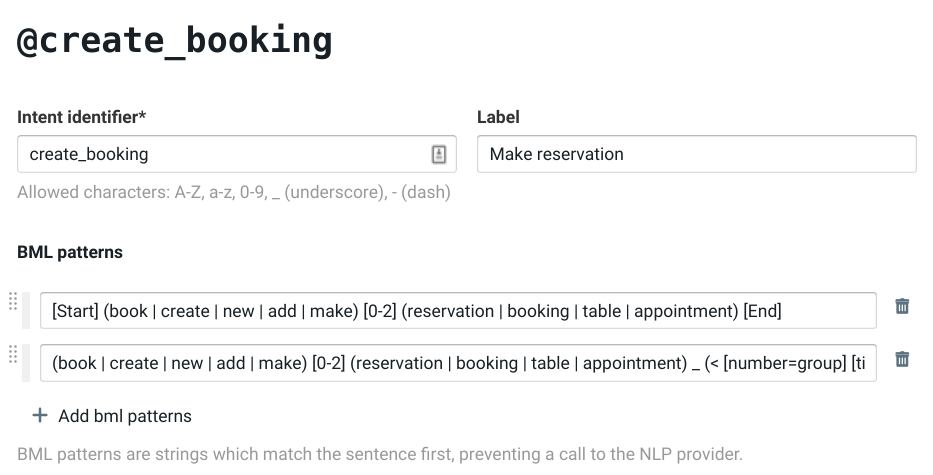
Task: Click the Allowed characters hint text
Action: coord(233,192)
